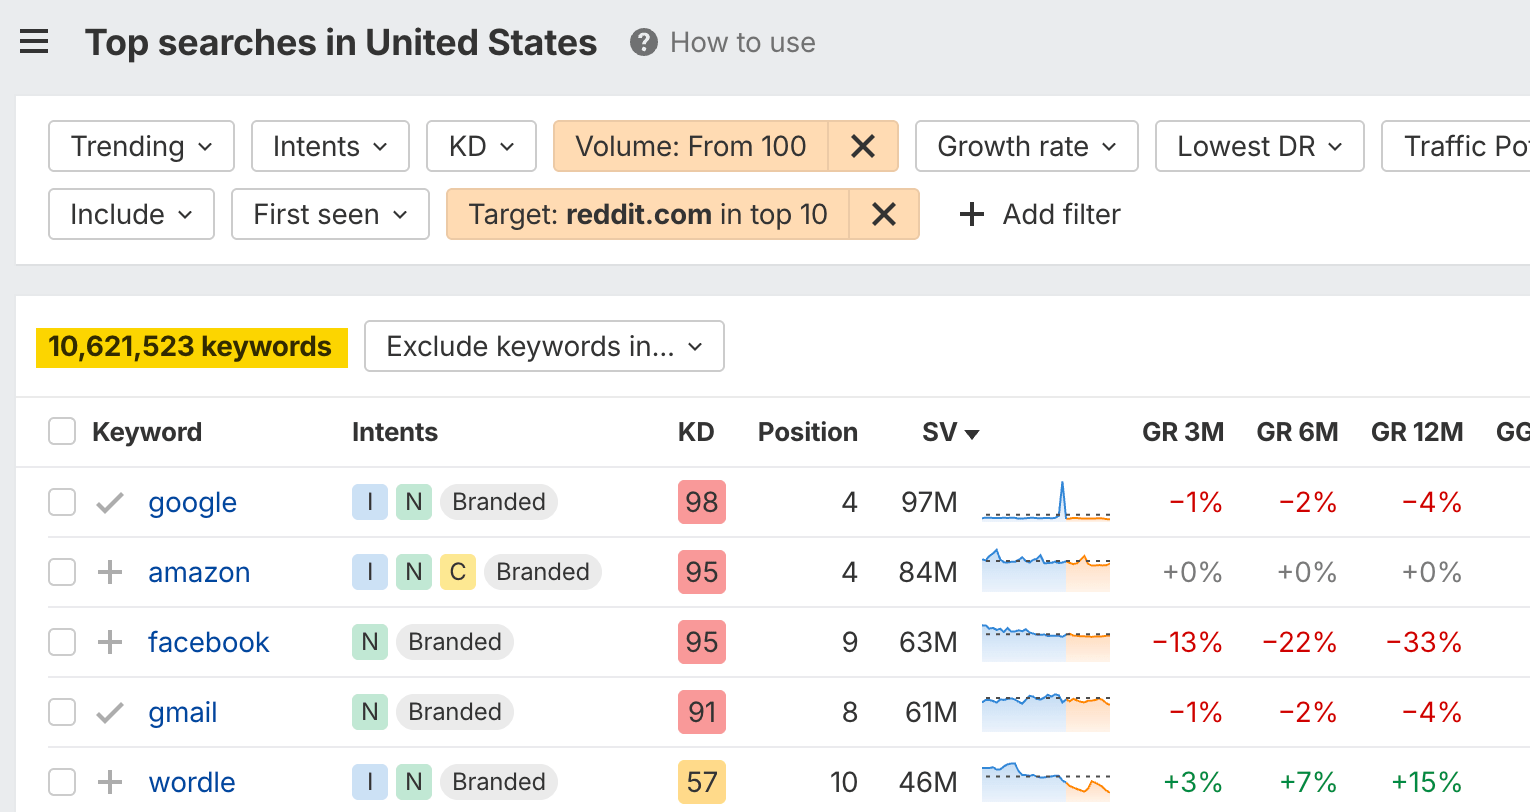This screenshot has height=812, width=1530.
Task: Click the facebook keyword link
Action: [208, 642]
